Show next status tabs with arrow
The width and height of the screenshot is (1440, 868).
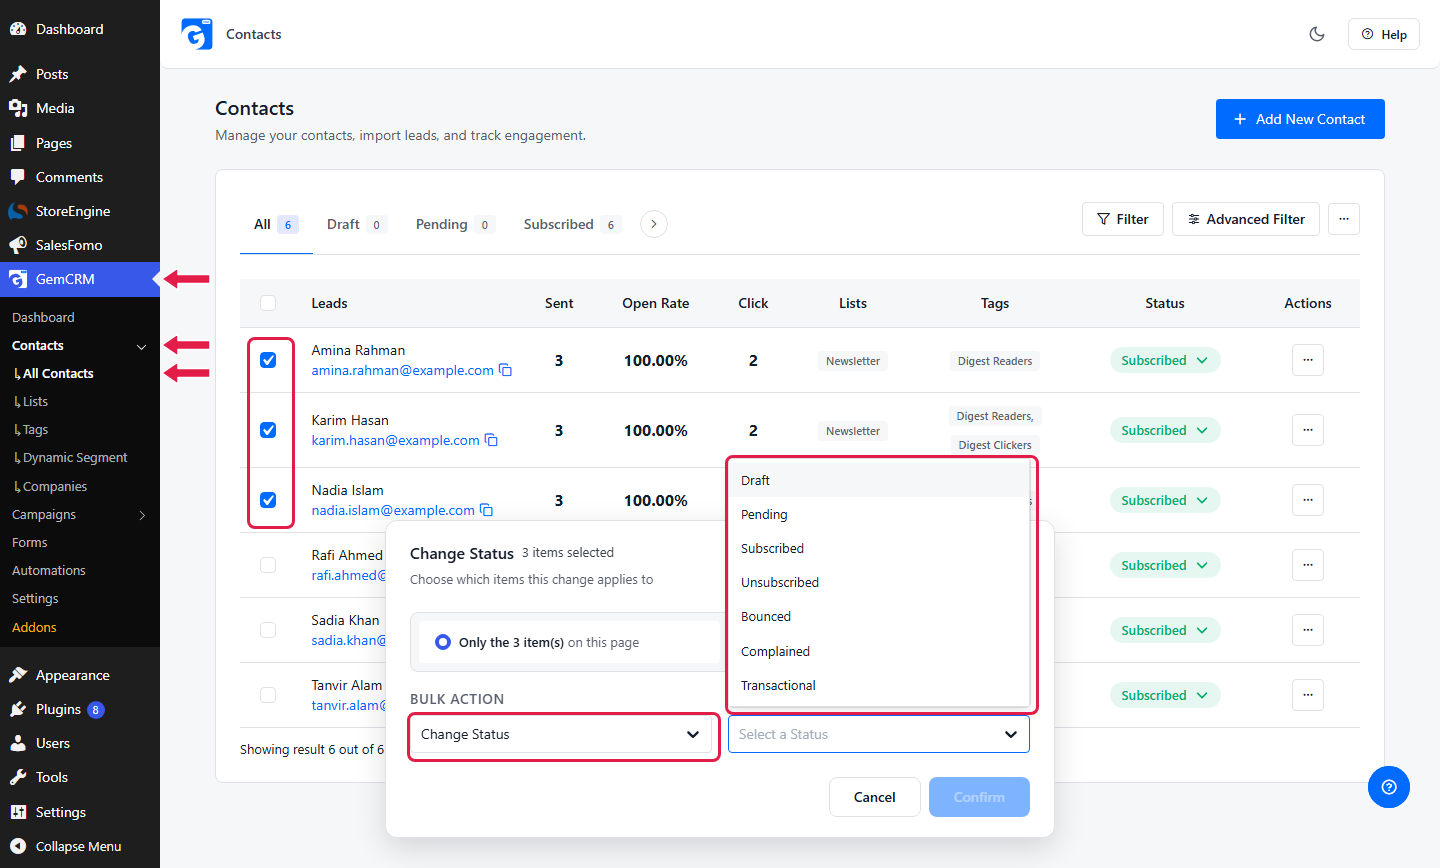tap(654, 224)
